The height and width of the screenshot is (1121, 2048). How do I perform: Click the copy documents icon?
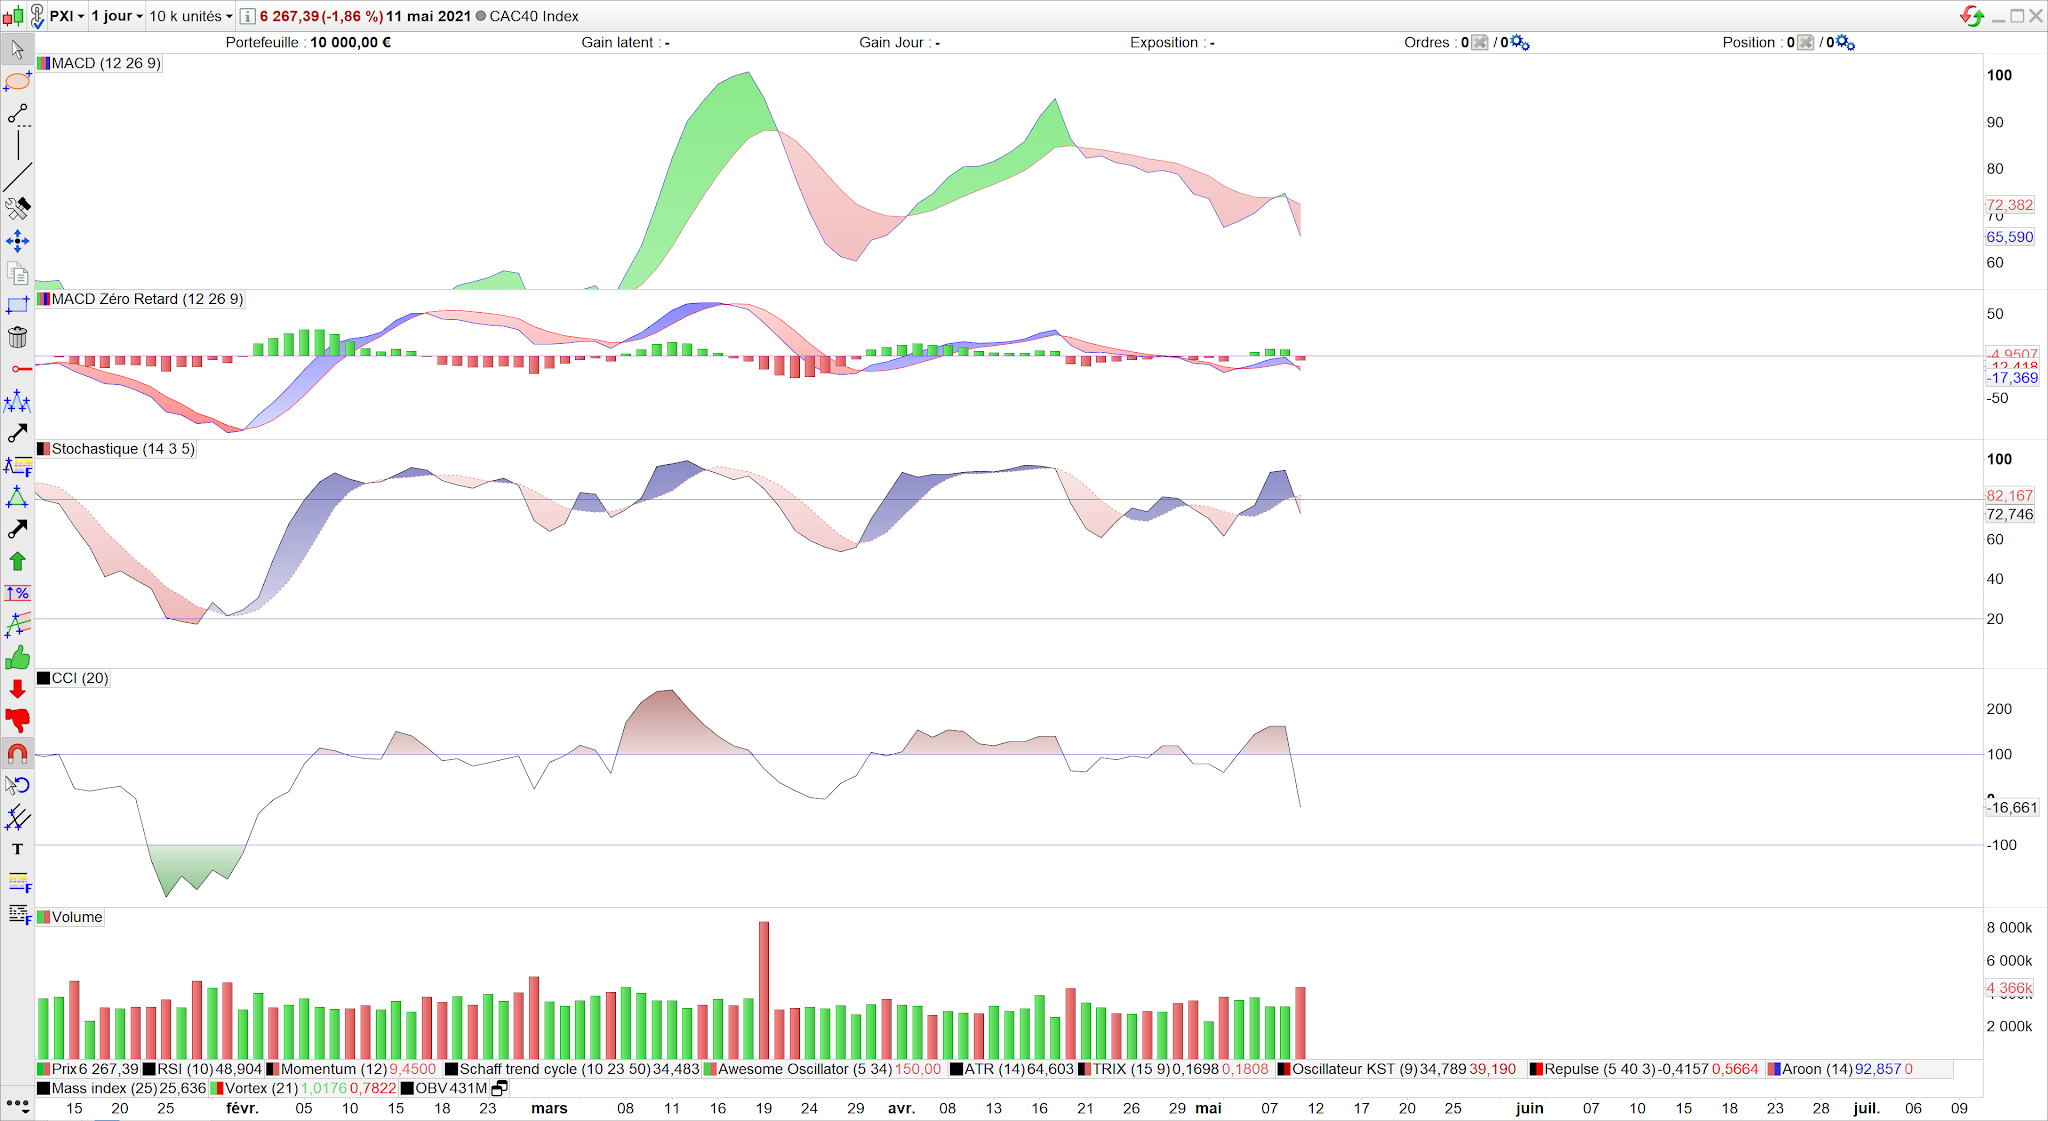pyautogui.click(x=17, y=273)
